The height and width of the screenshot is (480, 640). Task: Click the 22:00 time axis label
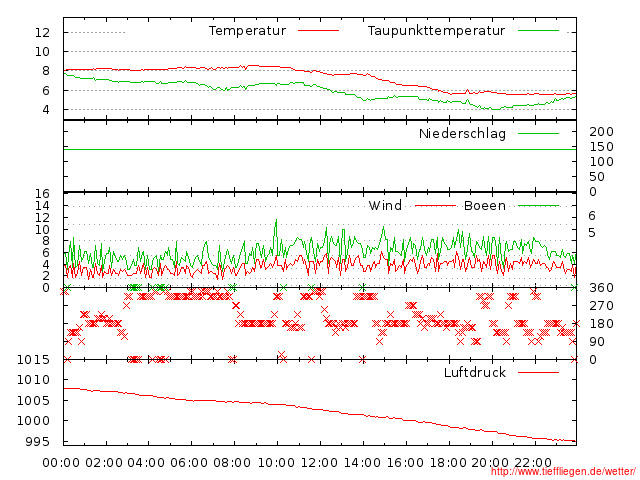tap(533, 463)
